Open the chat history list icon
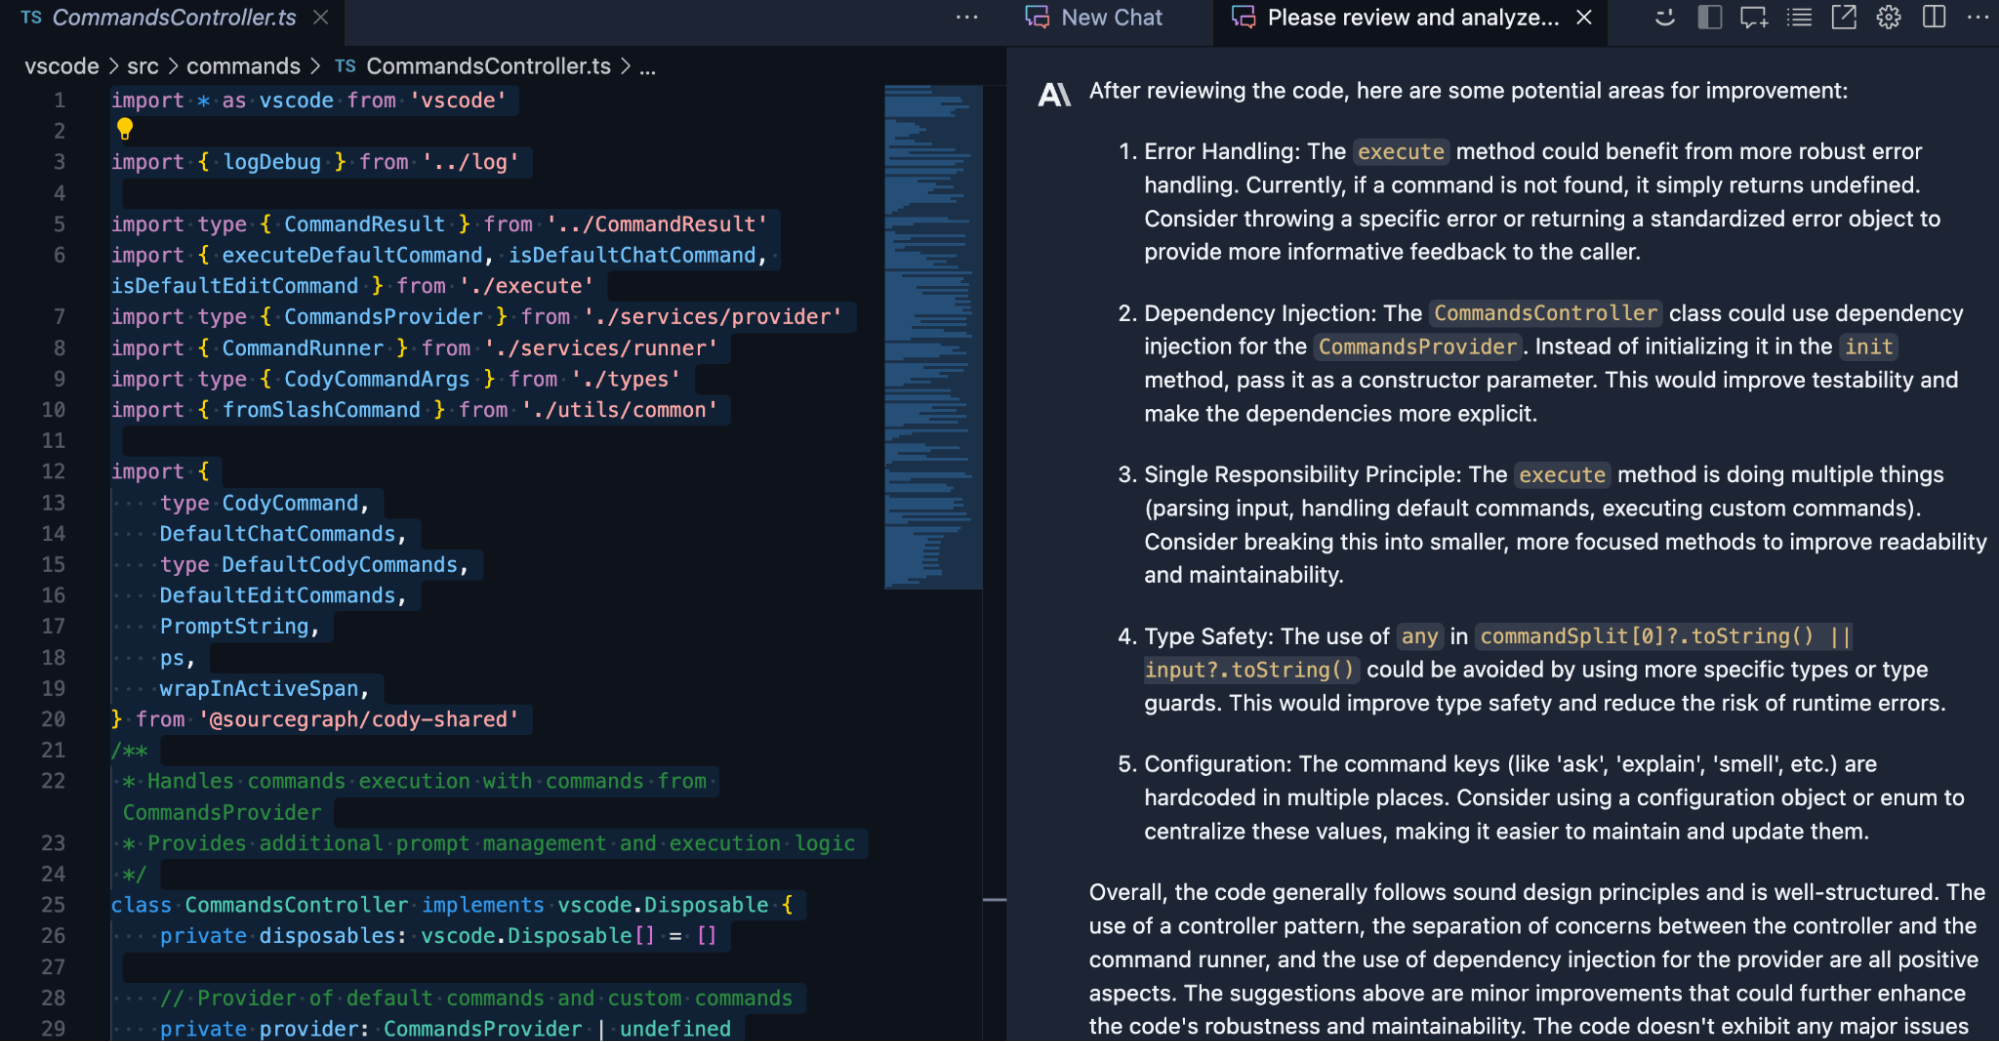Image resolution: width=1999 pixels, height=1042 pixels. click(1799, 18)
